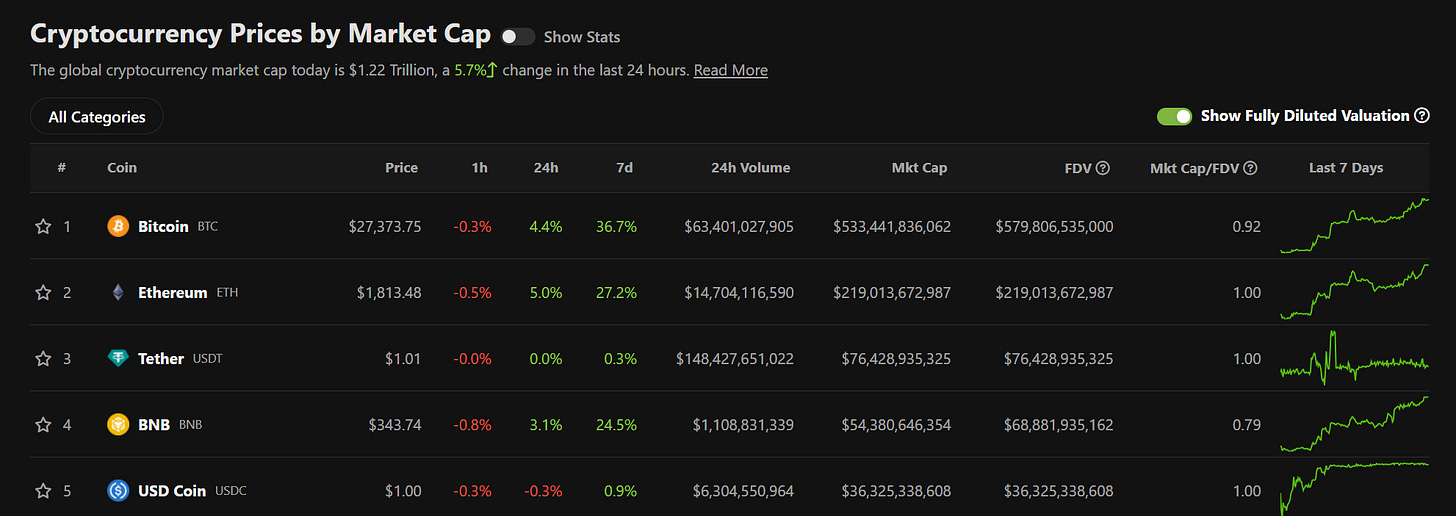Favorite Ethereum with its star icon
This screenshot has width=1456, height=516.
tap(43, 293)
